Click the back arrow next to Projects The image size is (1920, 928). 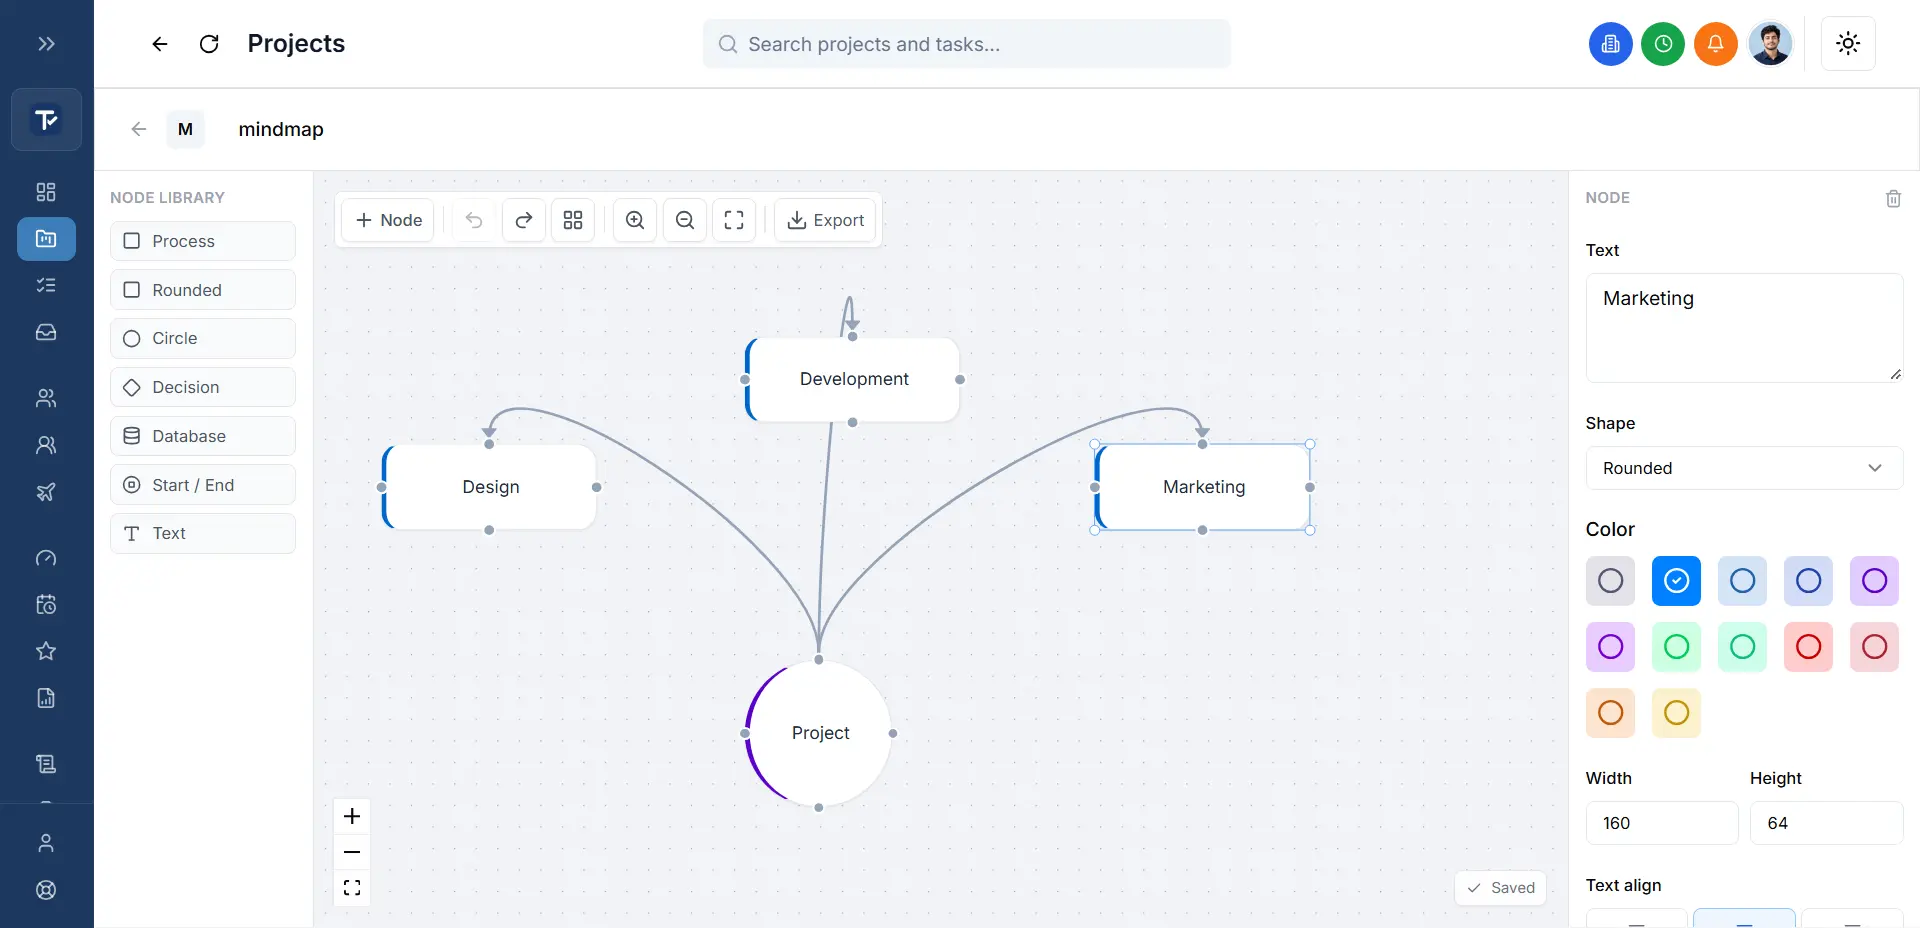click(160, 43)
